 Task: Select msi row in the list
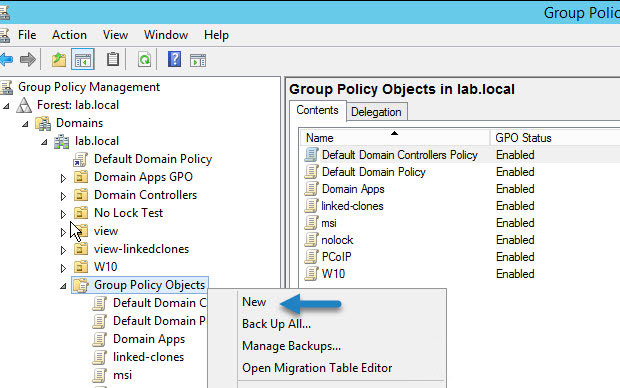(329, 223)
